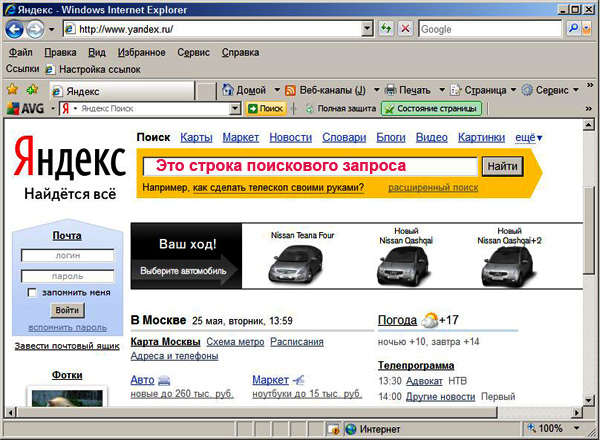Open the расширенный поиск link
600x440 pixels.
tap(433, 187)
